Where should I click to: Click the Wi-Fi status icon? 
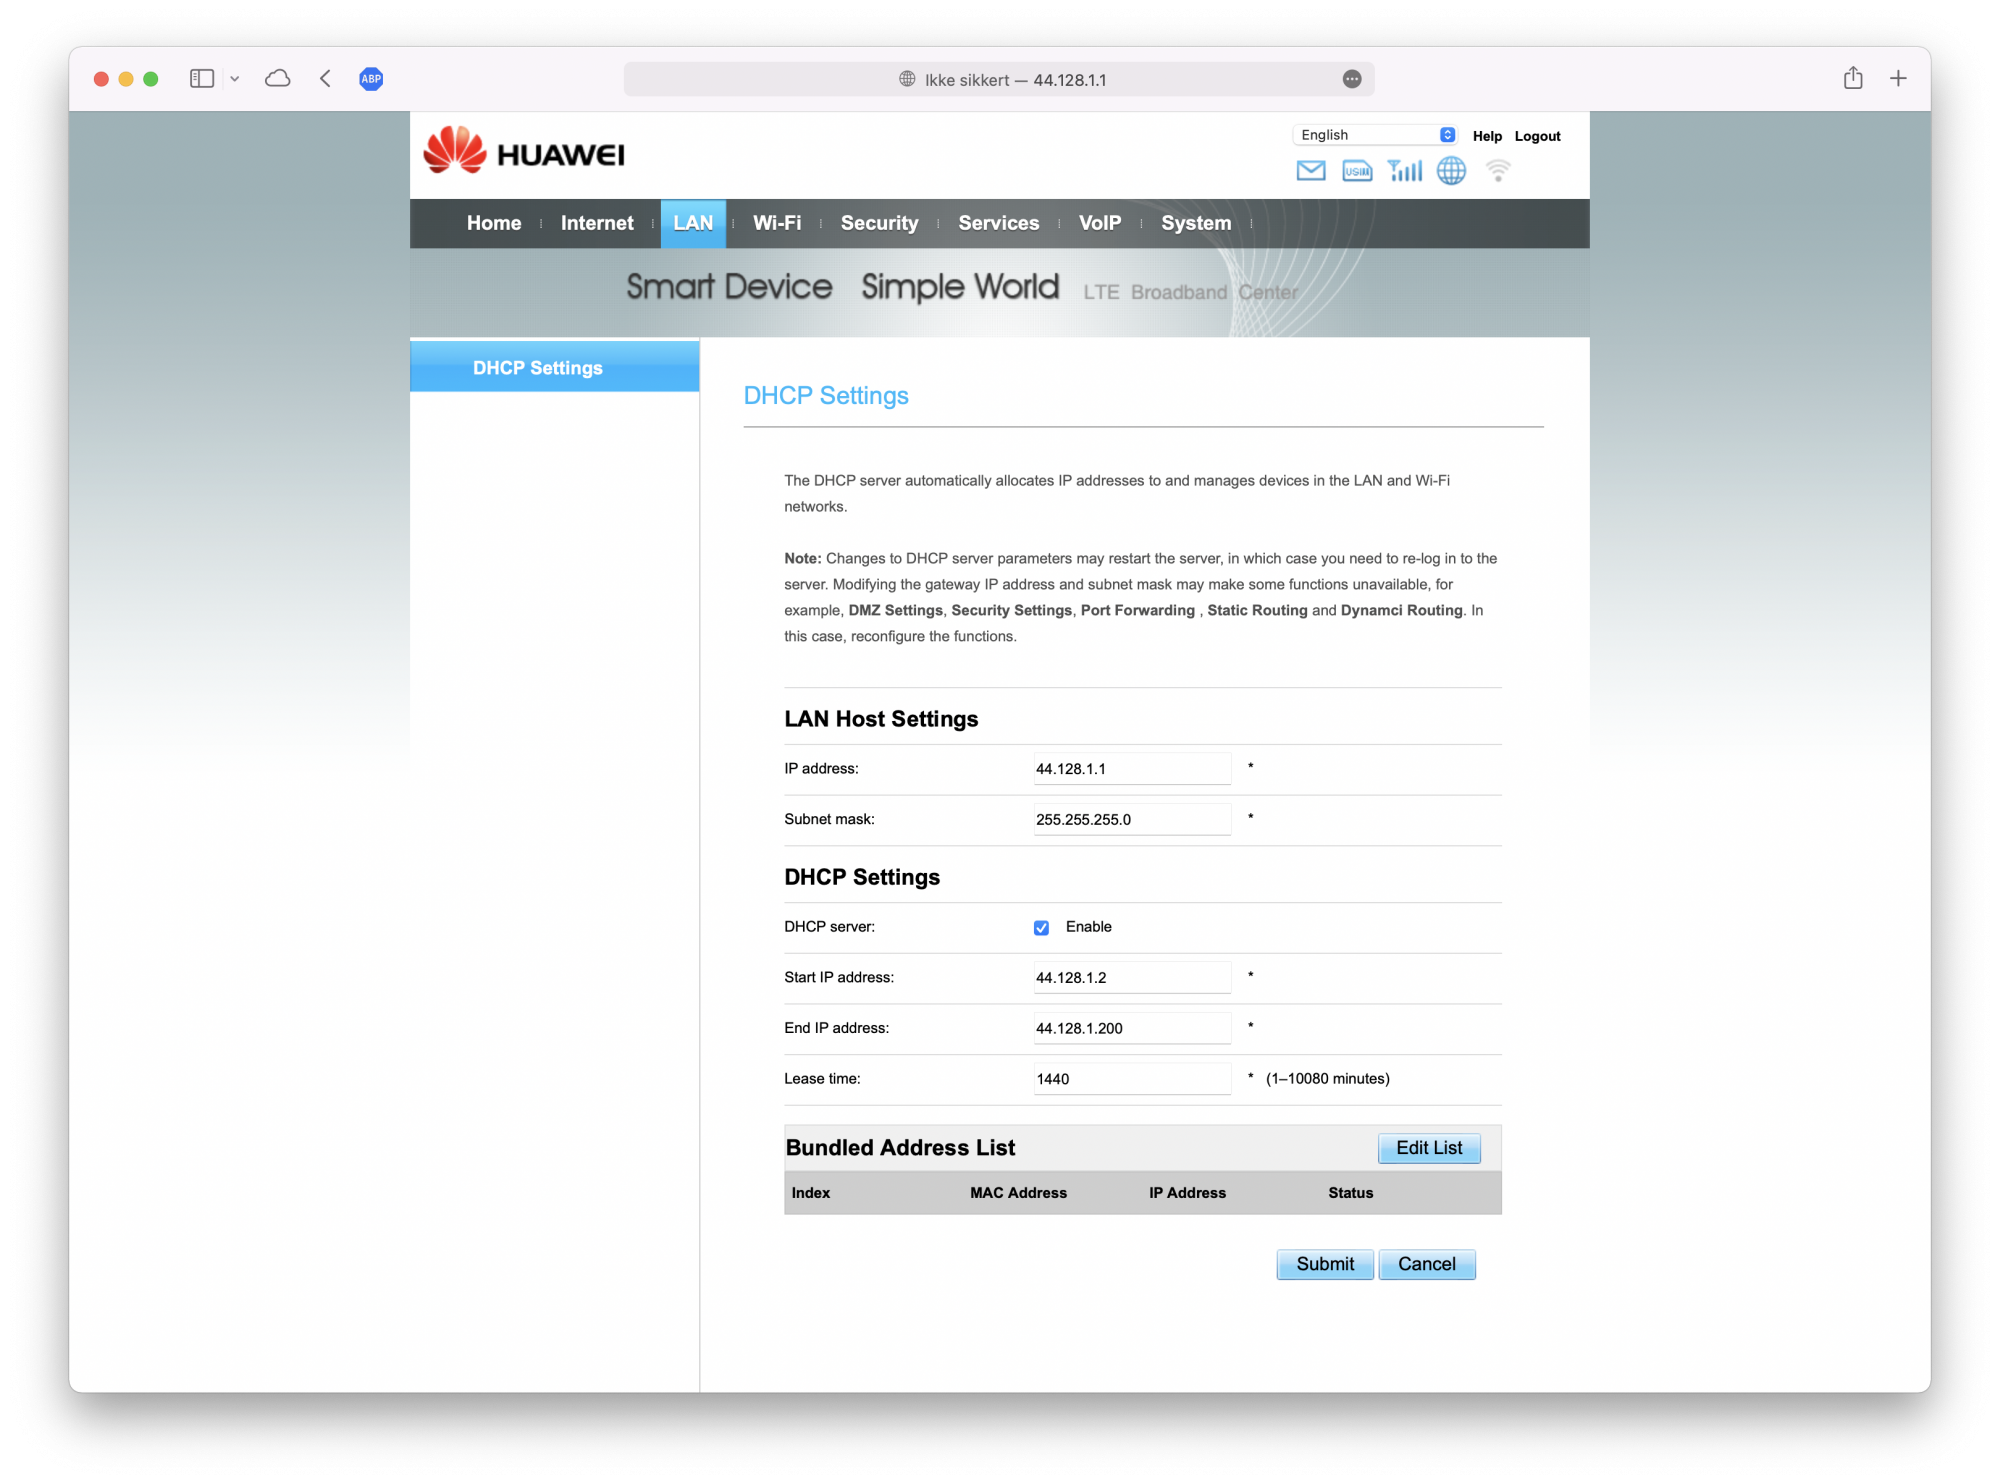point(1497,171)
